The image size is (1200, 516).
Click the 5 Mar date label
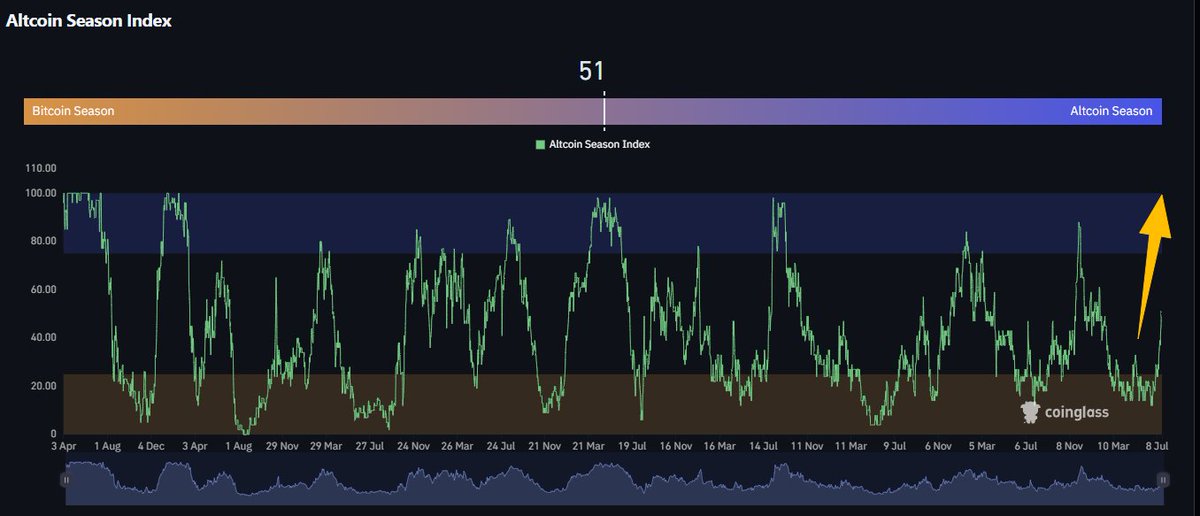pos(980,446)
